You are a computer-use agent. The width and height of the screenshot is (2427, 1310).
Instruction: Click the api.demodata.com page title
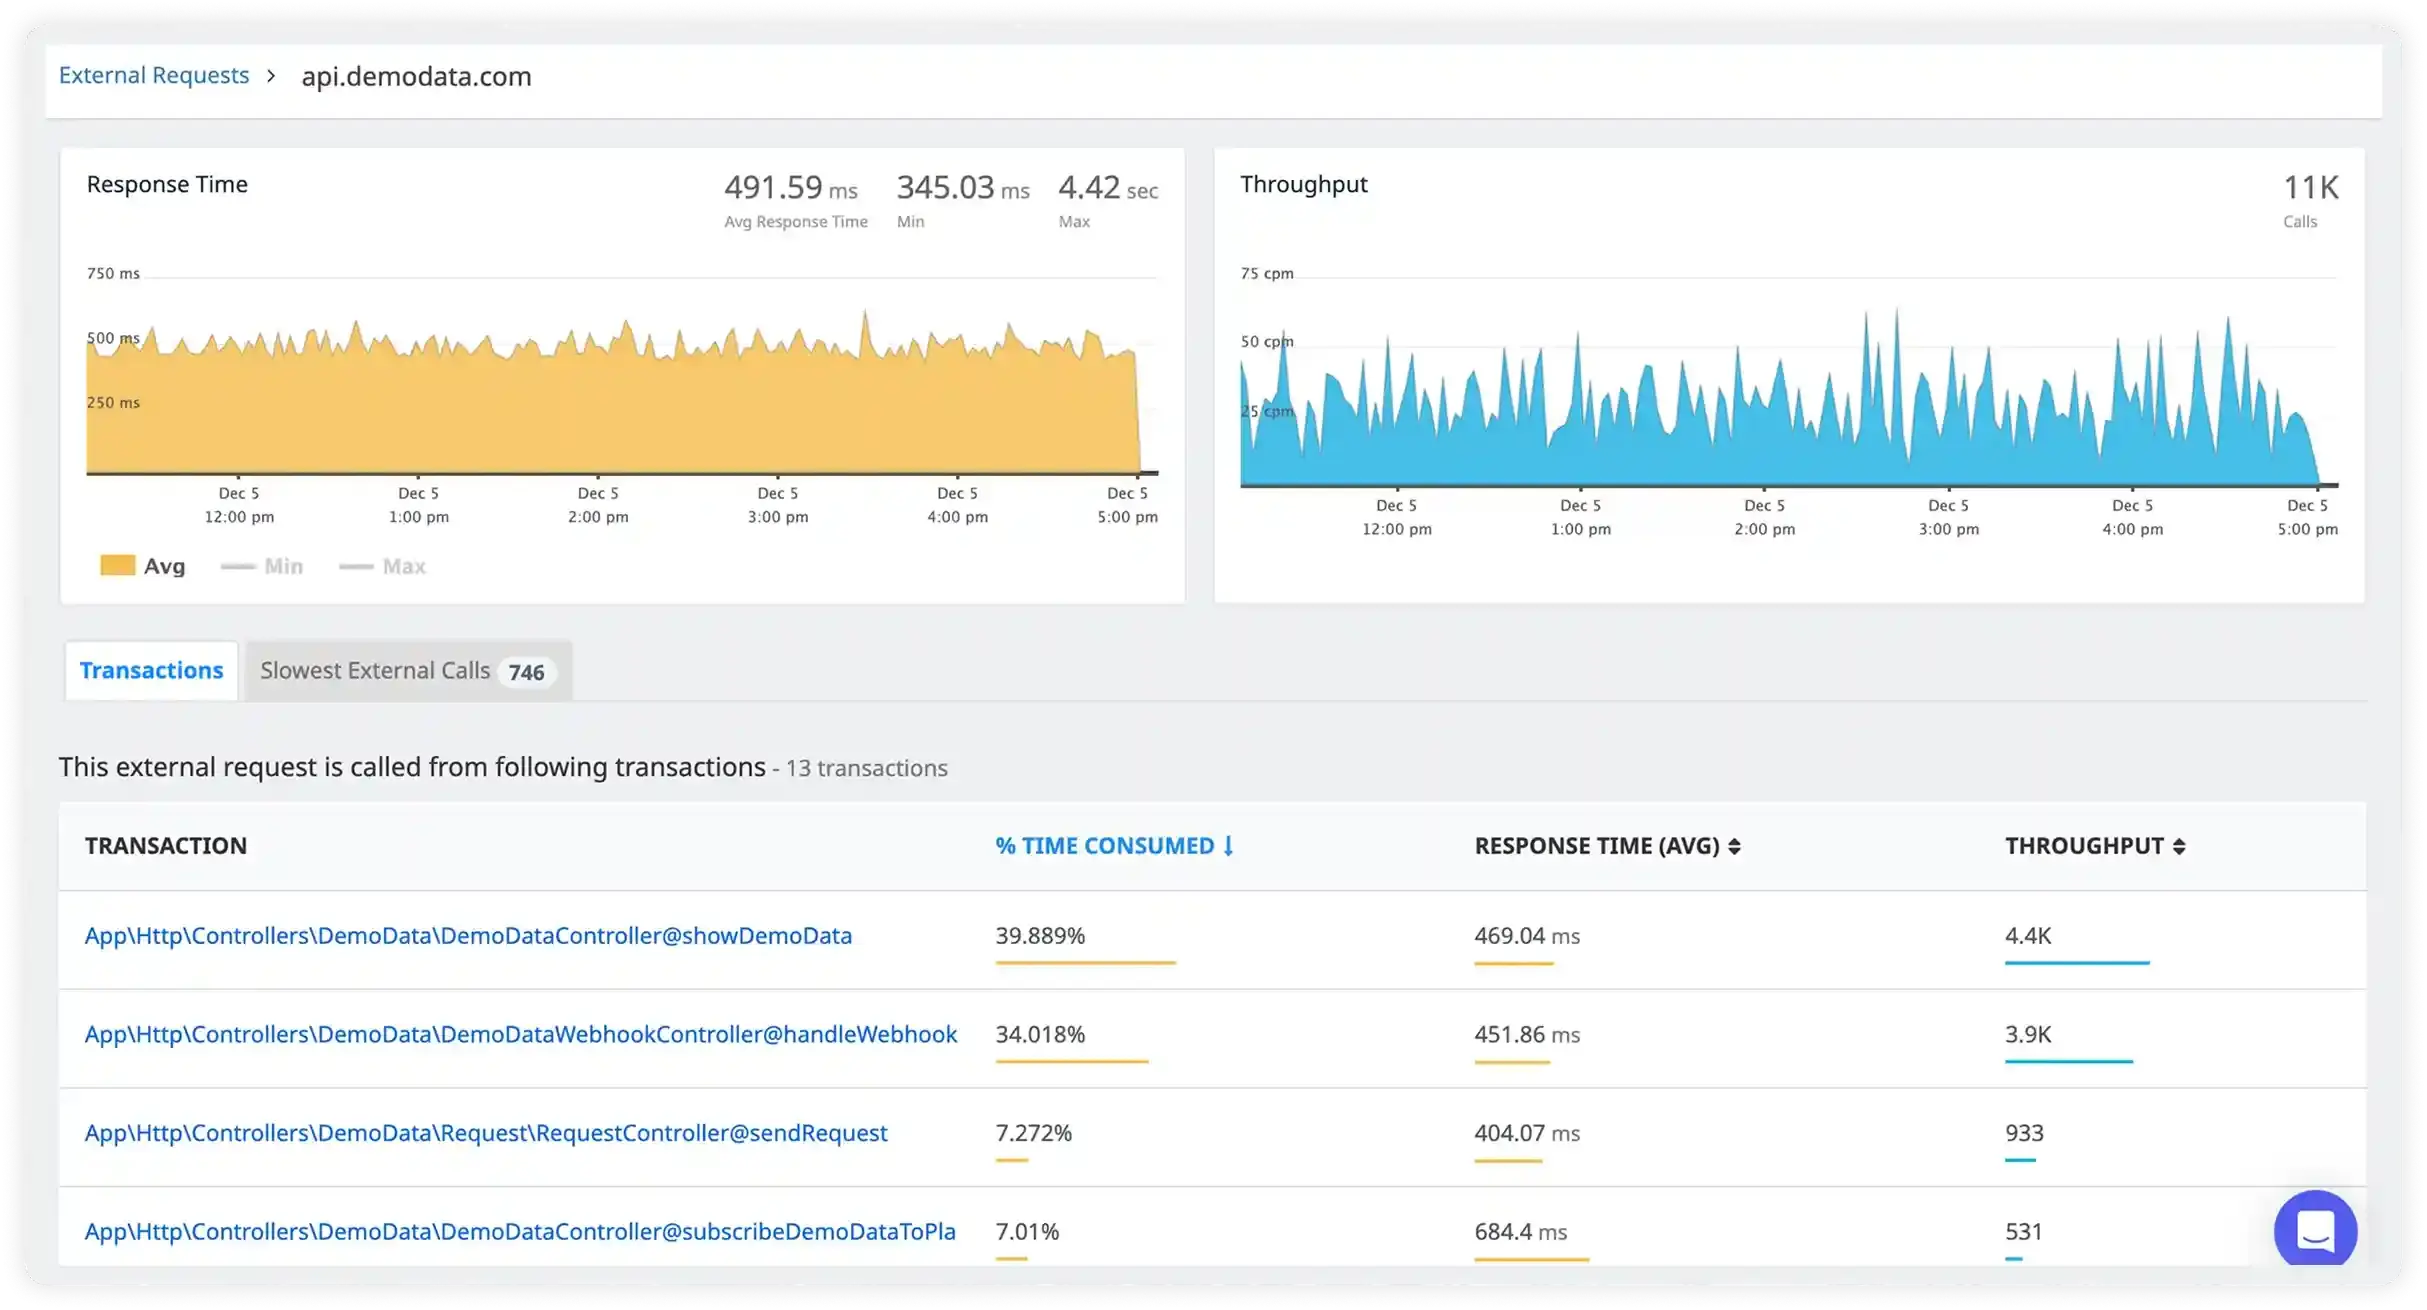417,76
